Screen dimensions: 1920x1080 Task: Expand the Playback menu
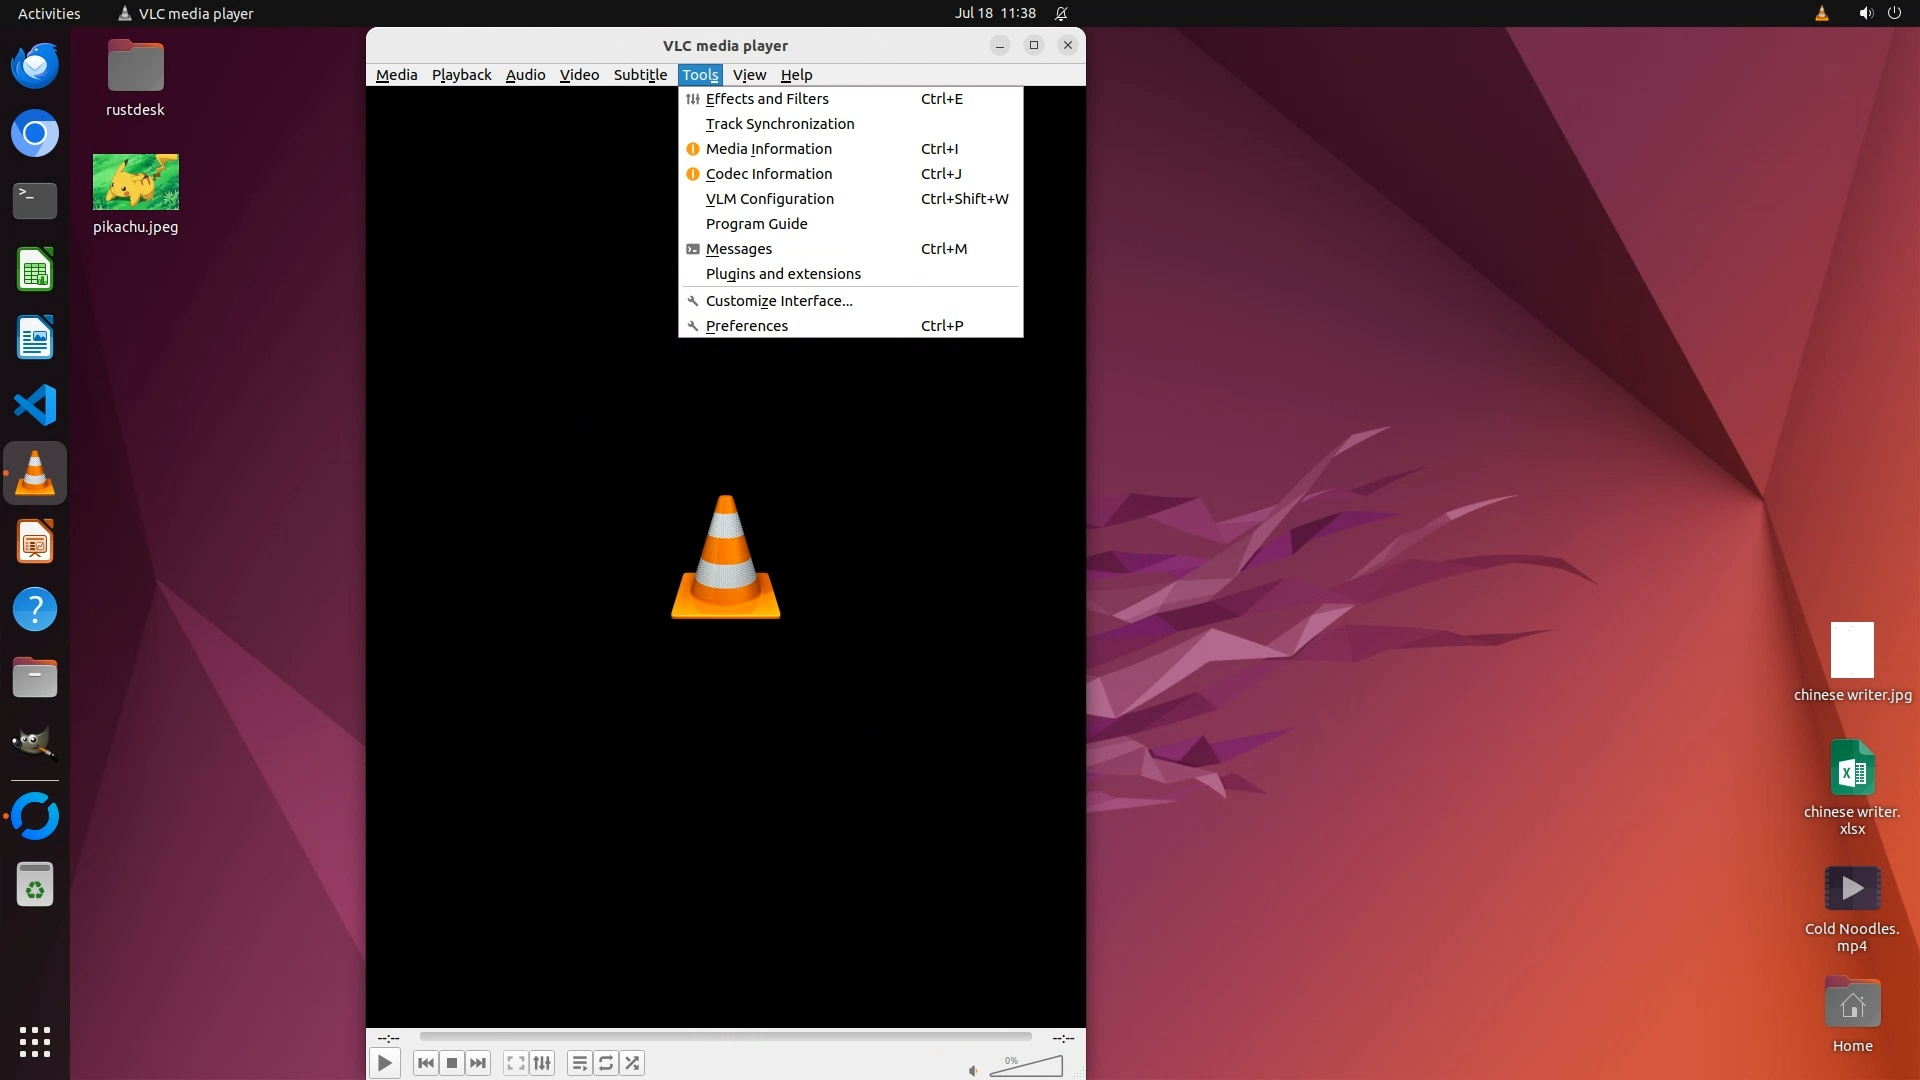tap(461, 75)
